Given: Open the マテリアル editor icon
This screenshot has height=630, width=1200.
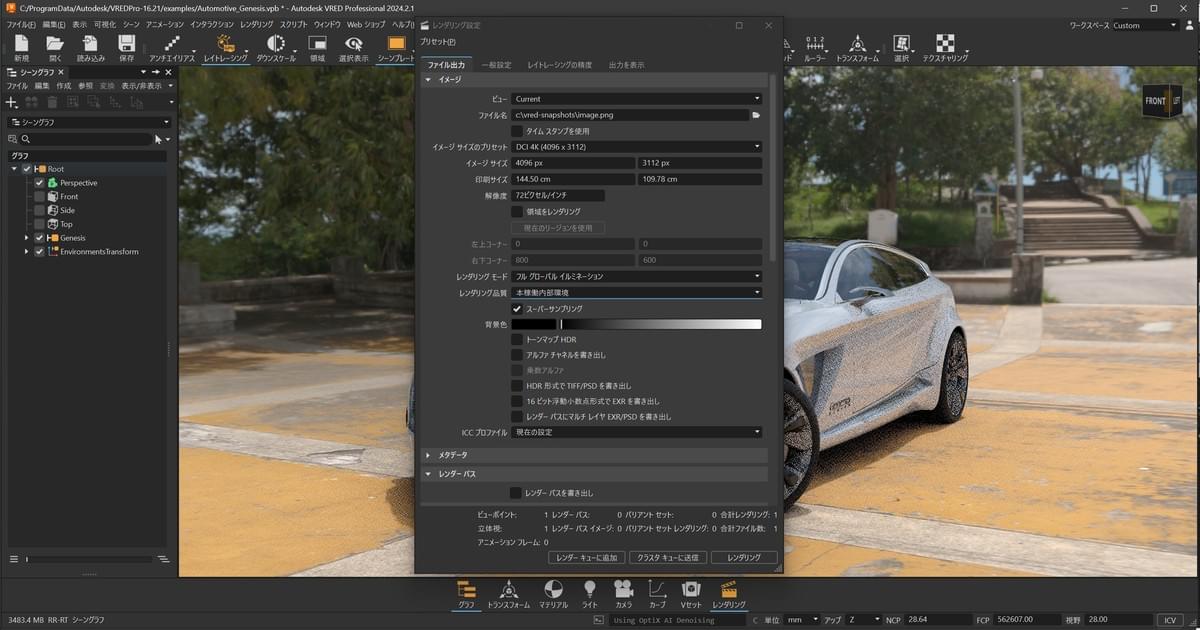Looking at the screenshot, I should (553, 589).
